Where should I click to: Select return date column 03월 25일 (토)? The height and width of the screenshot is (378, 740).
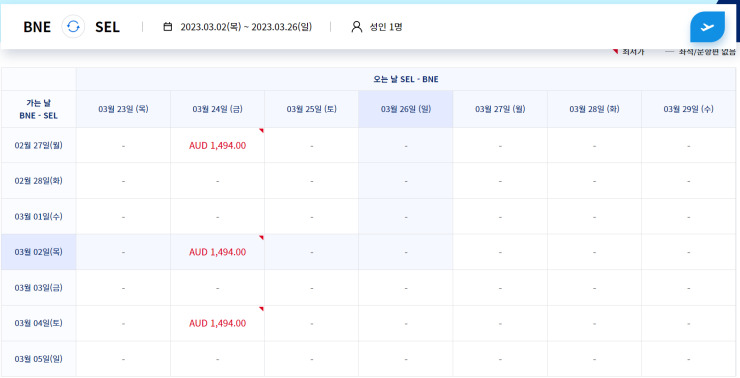[311, 109]
